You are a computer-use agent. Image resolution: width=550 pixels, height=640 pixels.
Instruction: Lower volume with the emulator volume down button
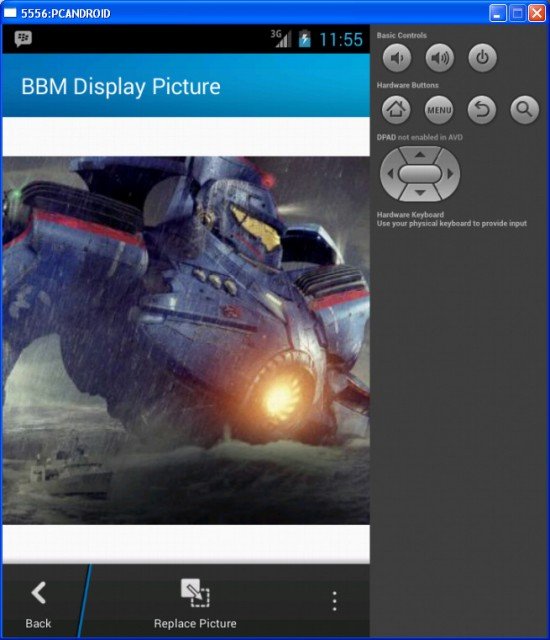coord(397,58)
